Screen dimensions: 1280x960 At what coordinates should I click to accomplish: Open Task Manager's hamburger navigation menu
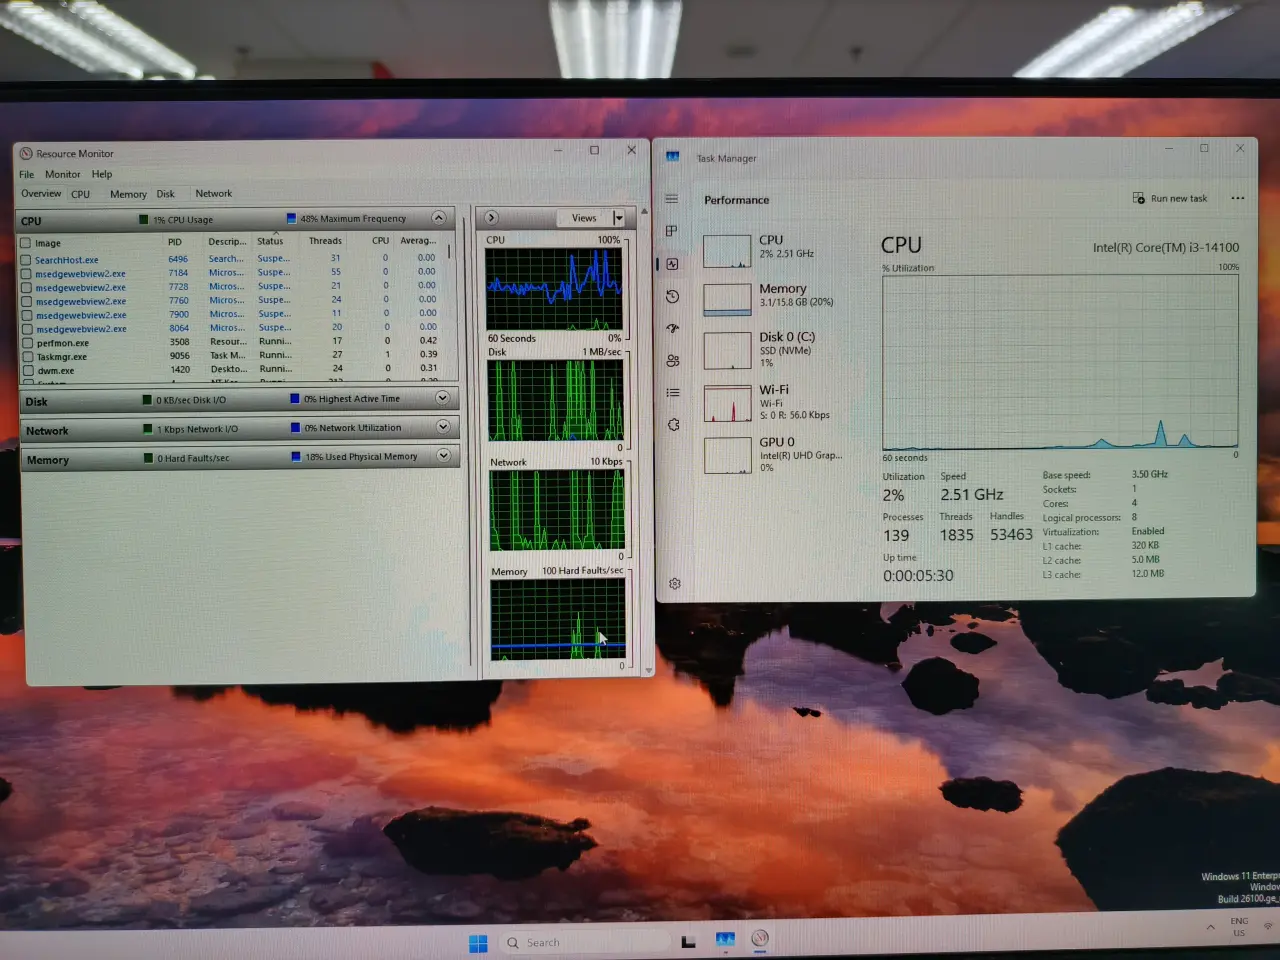[x=672, y=198]
